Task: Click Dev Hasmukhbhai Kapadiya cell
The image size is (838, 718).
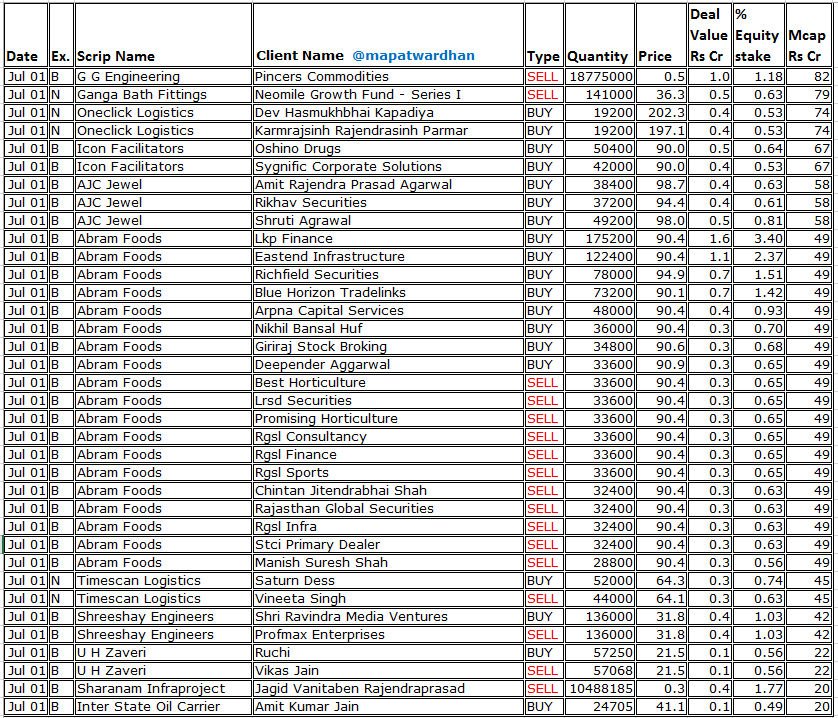Action: coord(389,112)
